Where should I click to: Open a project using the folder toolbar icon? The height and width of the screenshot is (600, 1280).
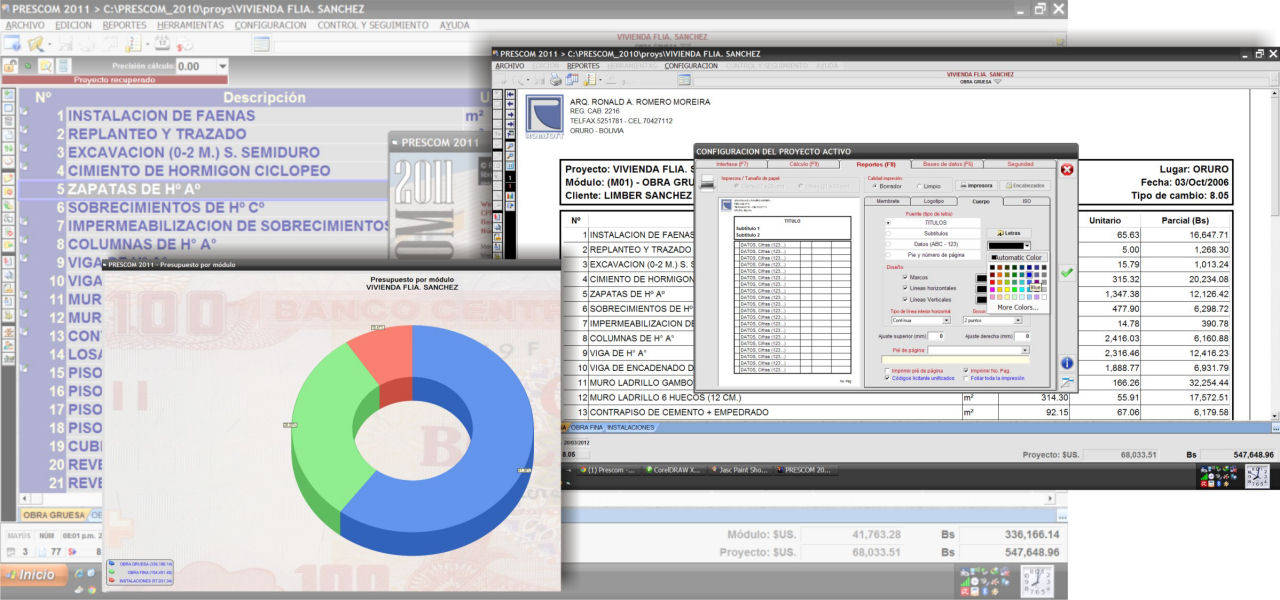coord(34,44)
